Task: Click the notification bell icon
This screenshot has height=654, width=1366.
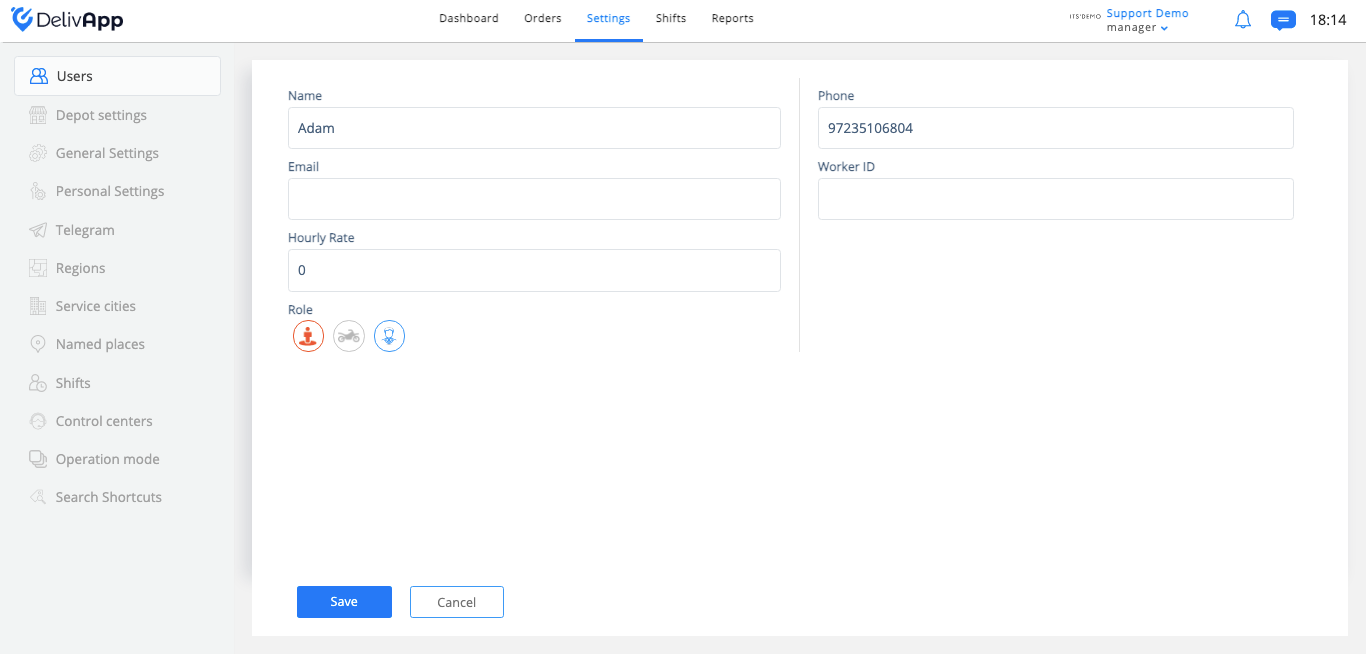Action: [x=1243, y=19]
